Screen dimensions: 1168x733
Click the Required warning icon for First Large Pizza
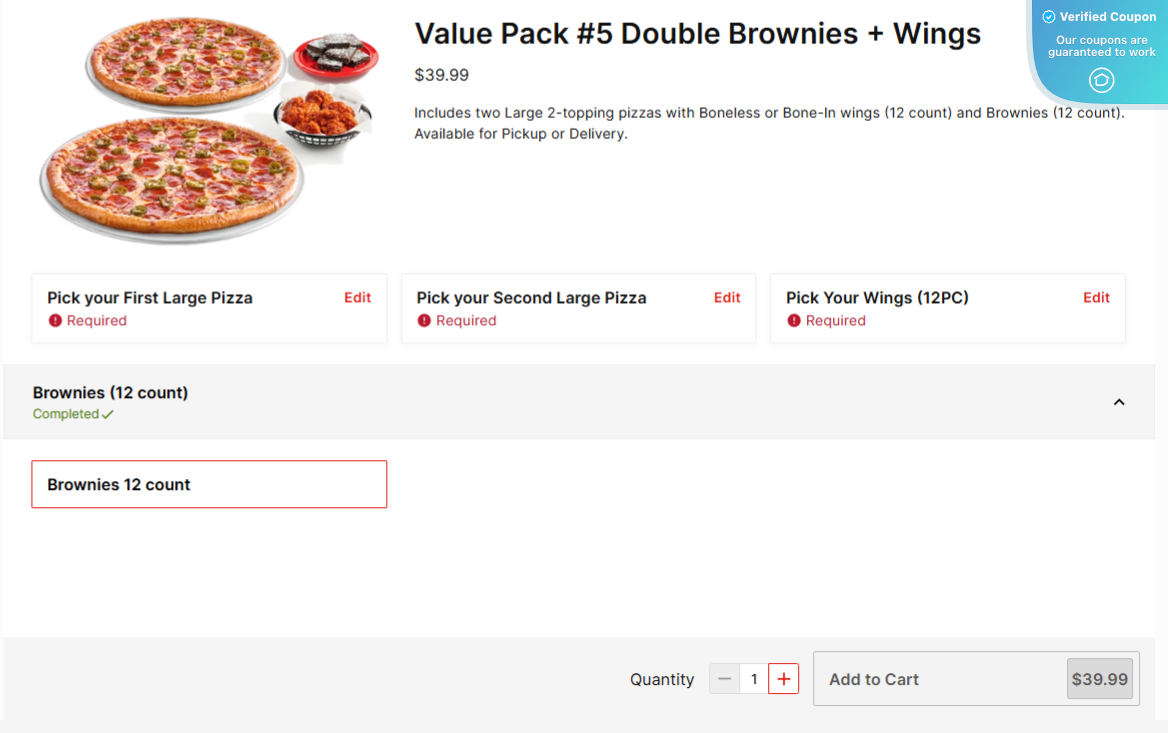click(56, 321)
